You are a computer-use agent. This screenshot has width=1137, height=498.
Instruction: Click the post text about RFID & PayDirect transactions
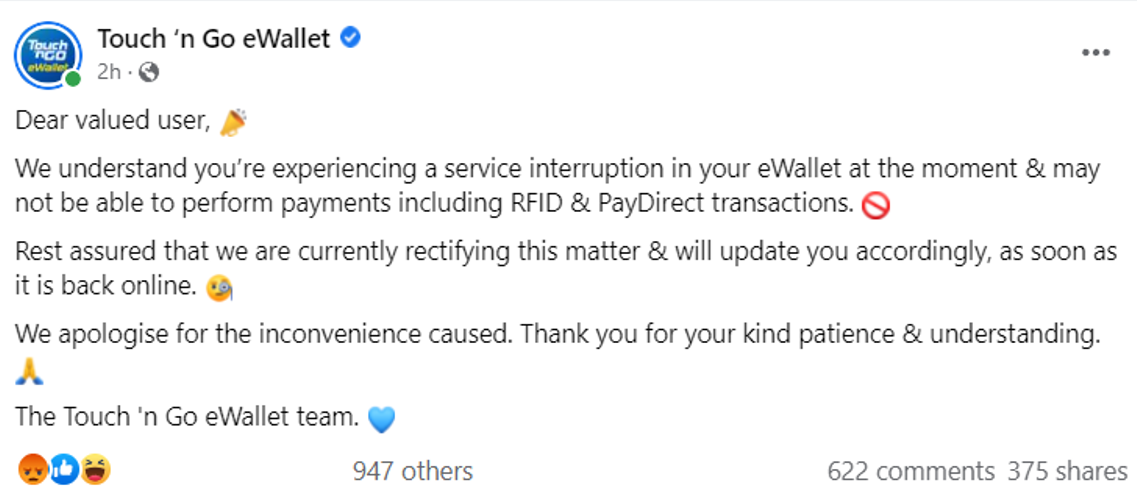(x=558, y=187)
